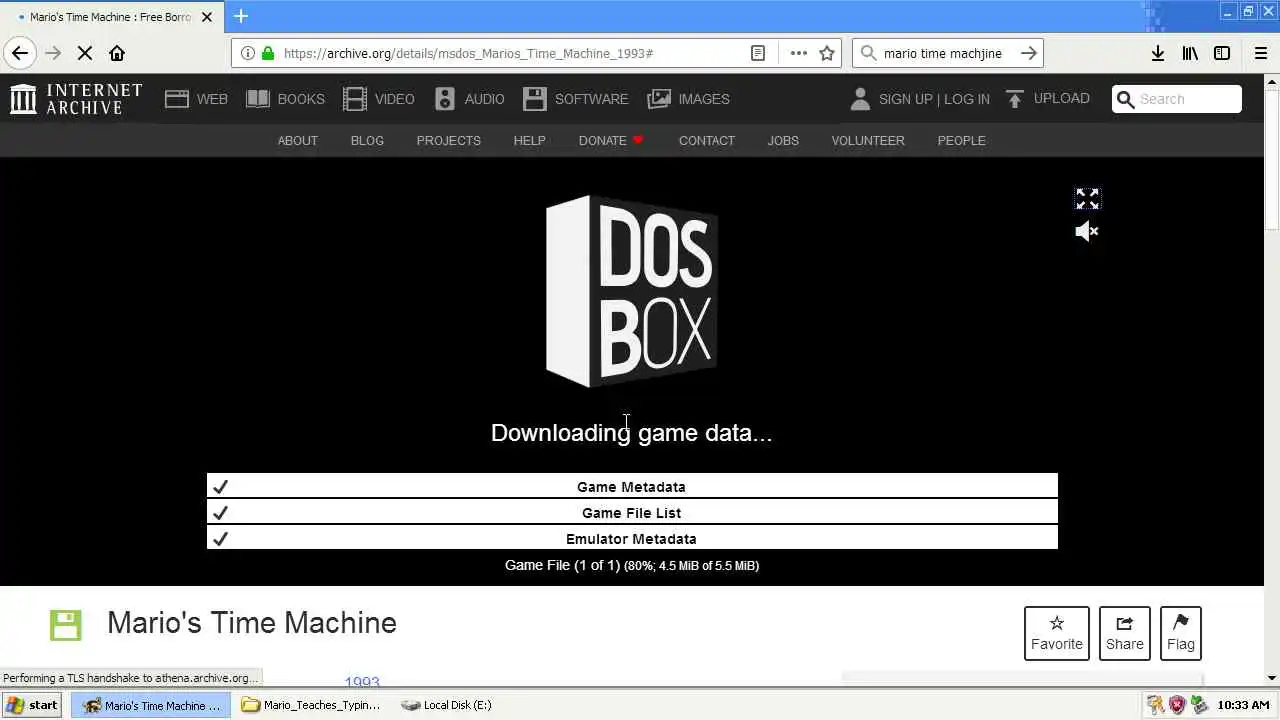This screenshot has height=720, width=1280.
Task: Flag this item
Action: (1181, 633)
